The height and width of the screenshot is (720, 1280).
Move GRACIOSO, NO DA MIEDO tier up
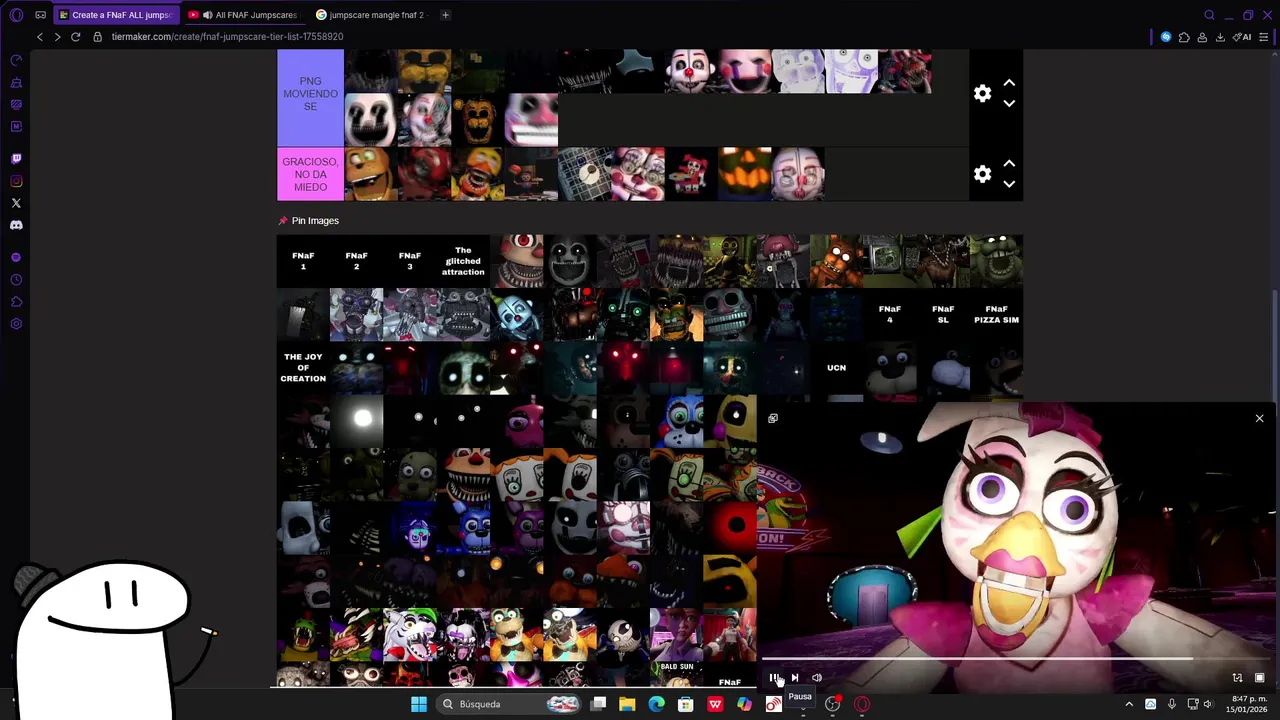click(1009, 163)
